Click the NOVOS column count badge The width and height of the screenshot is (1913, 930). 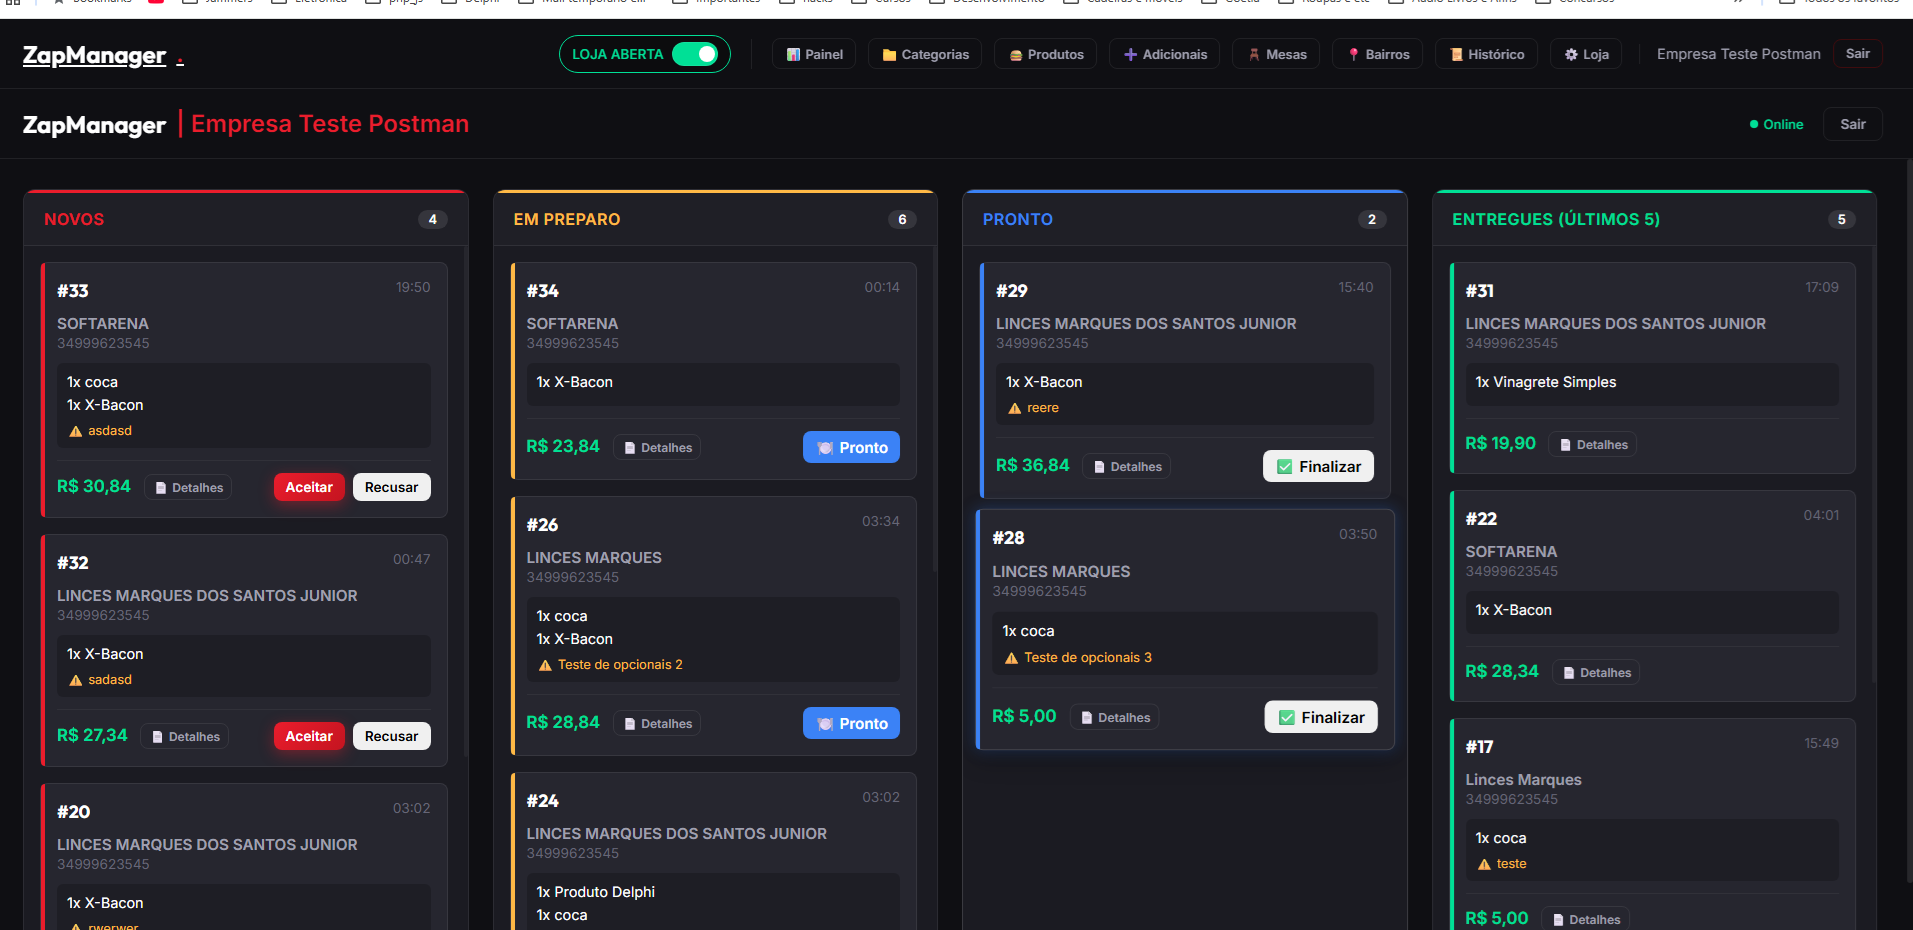click(432, 219)
